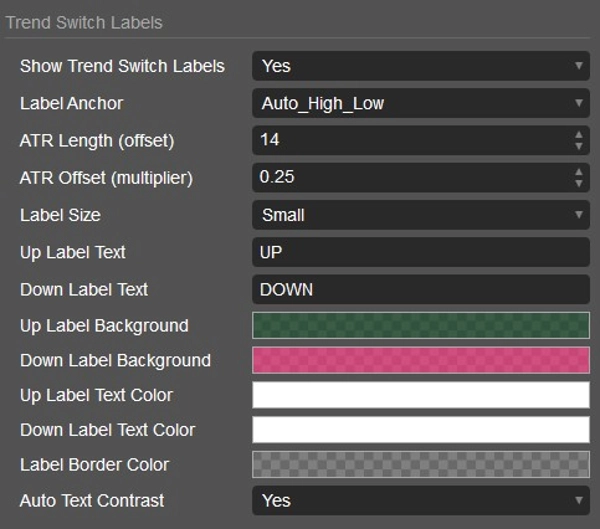Decrease ATR Length with down arrow
The image size is (600, 529).
[x=579, y=146]
